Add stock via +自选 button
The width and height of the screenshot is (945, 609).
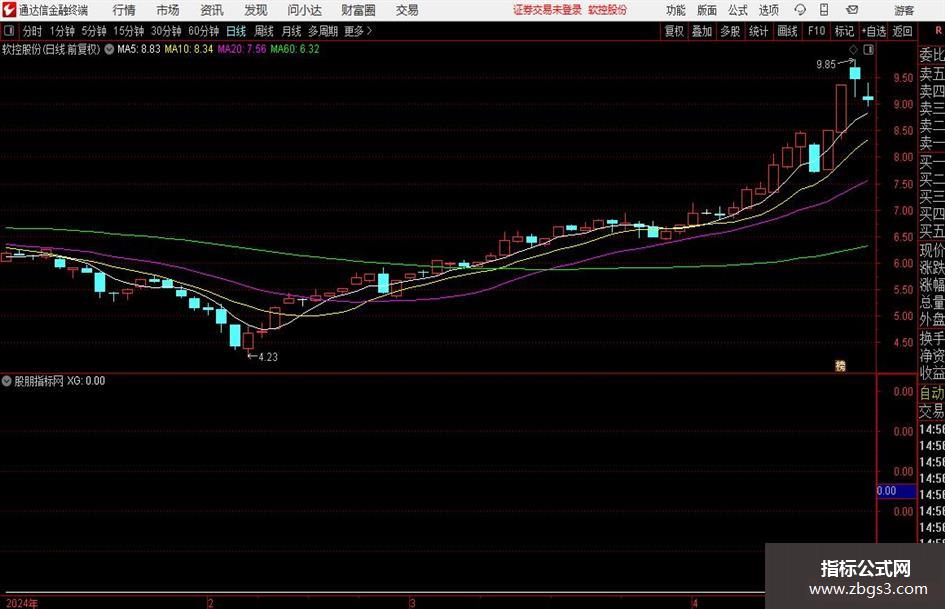coord(874,31)
